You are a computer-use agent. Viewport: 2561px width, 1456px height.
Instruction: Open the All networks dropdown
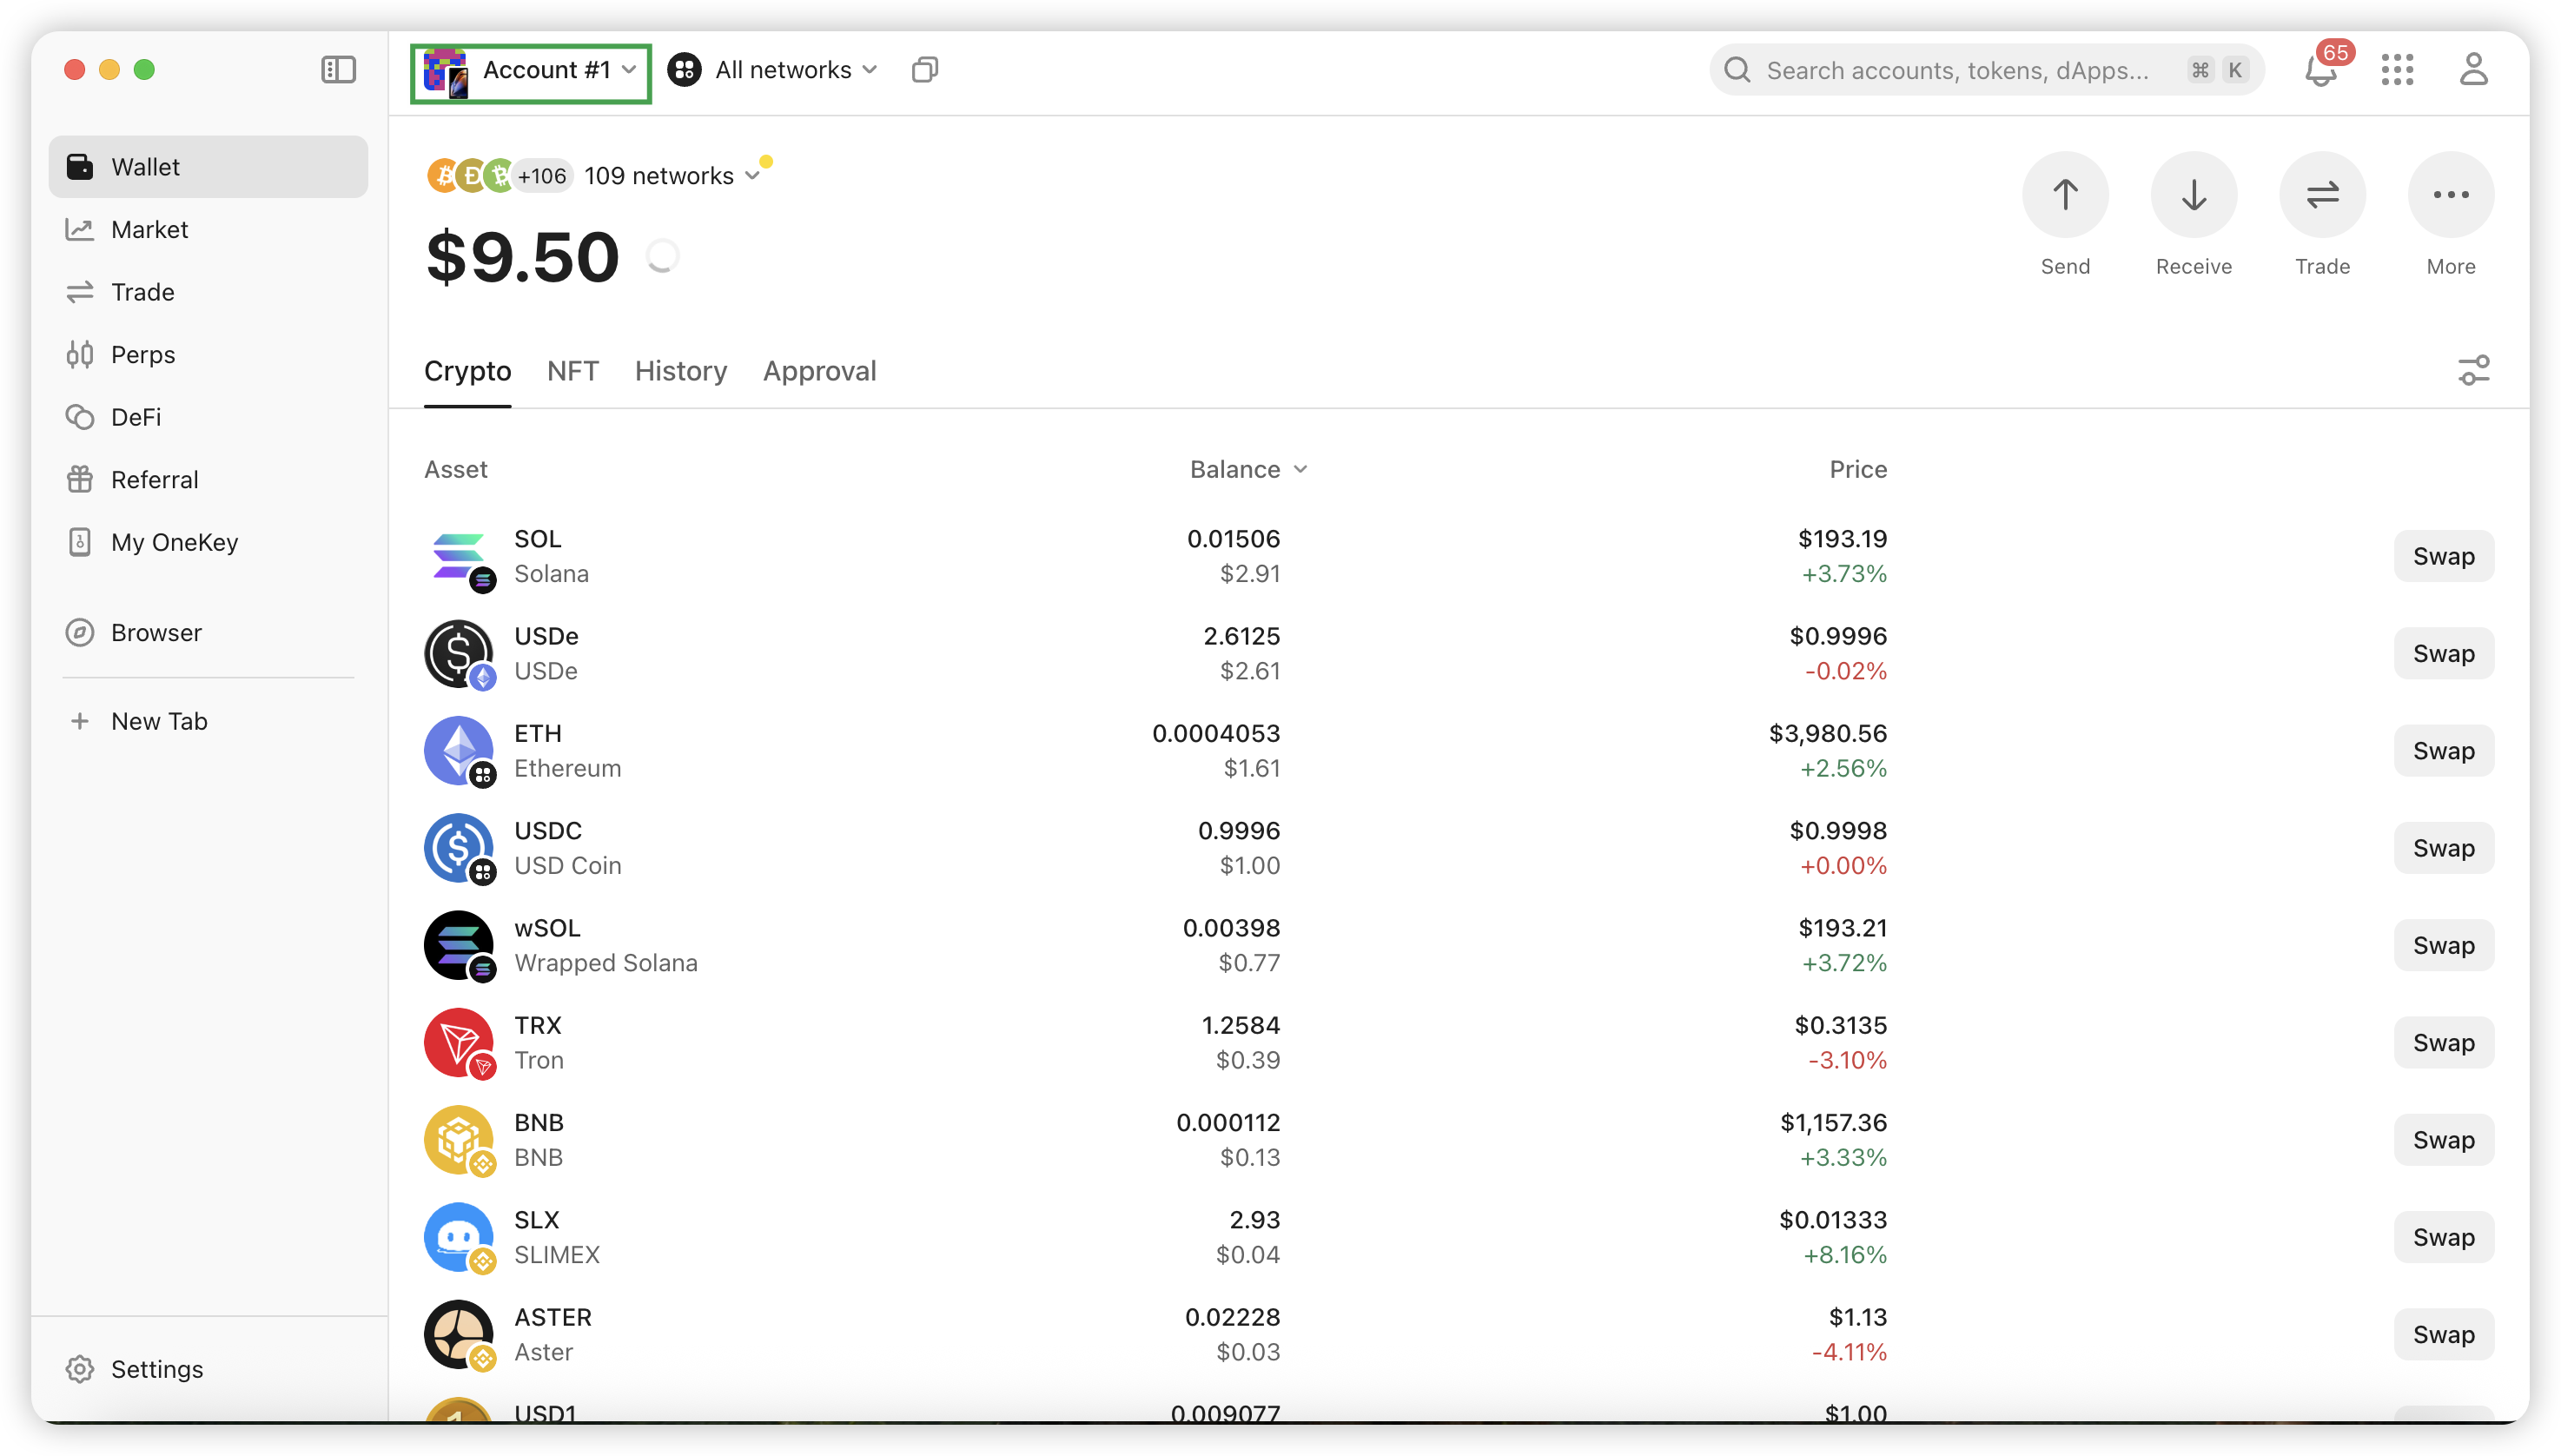pos(773,70)
